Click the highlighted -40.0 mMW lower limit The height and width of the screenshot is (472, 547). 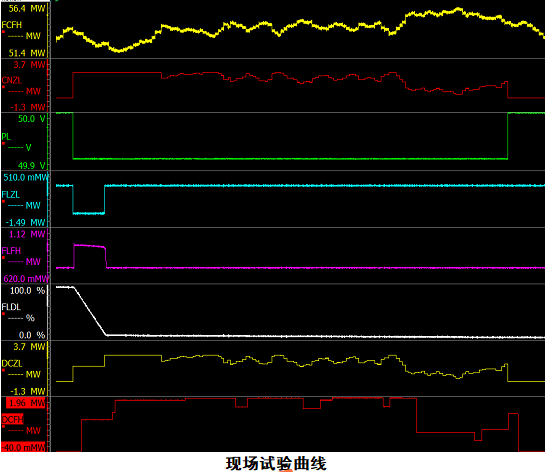24,447
